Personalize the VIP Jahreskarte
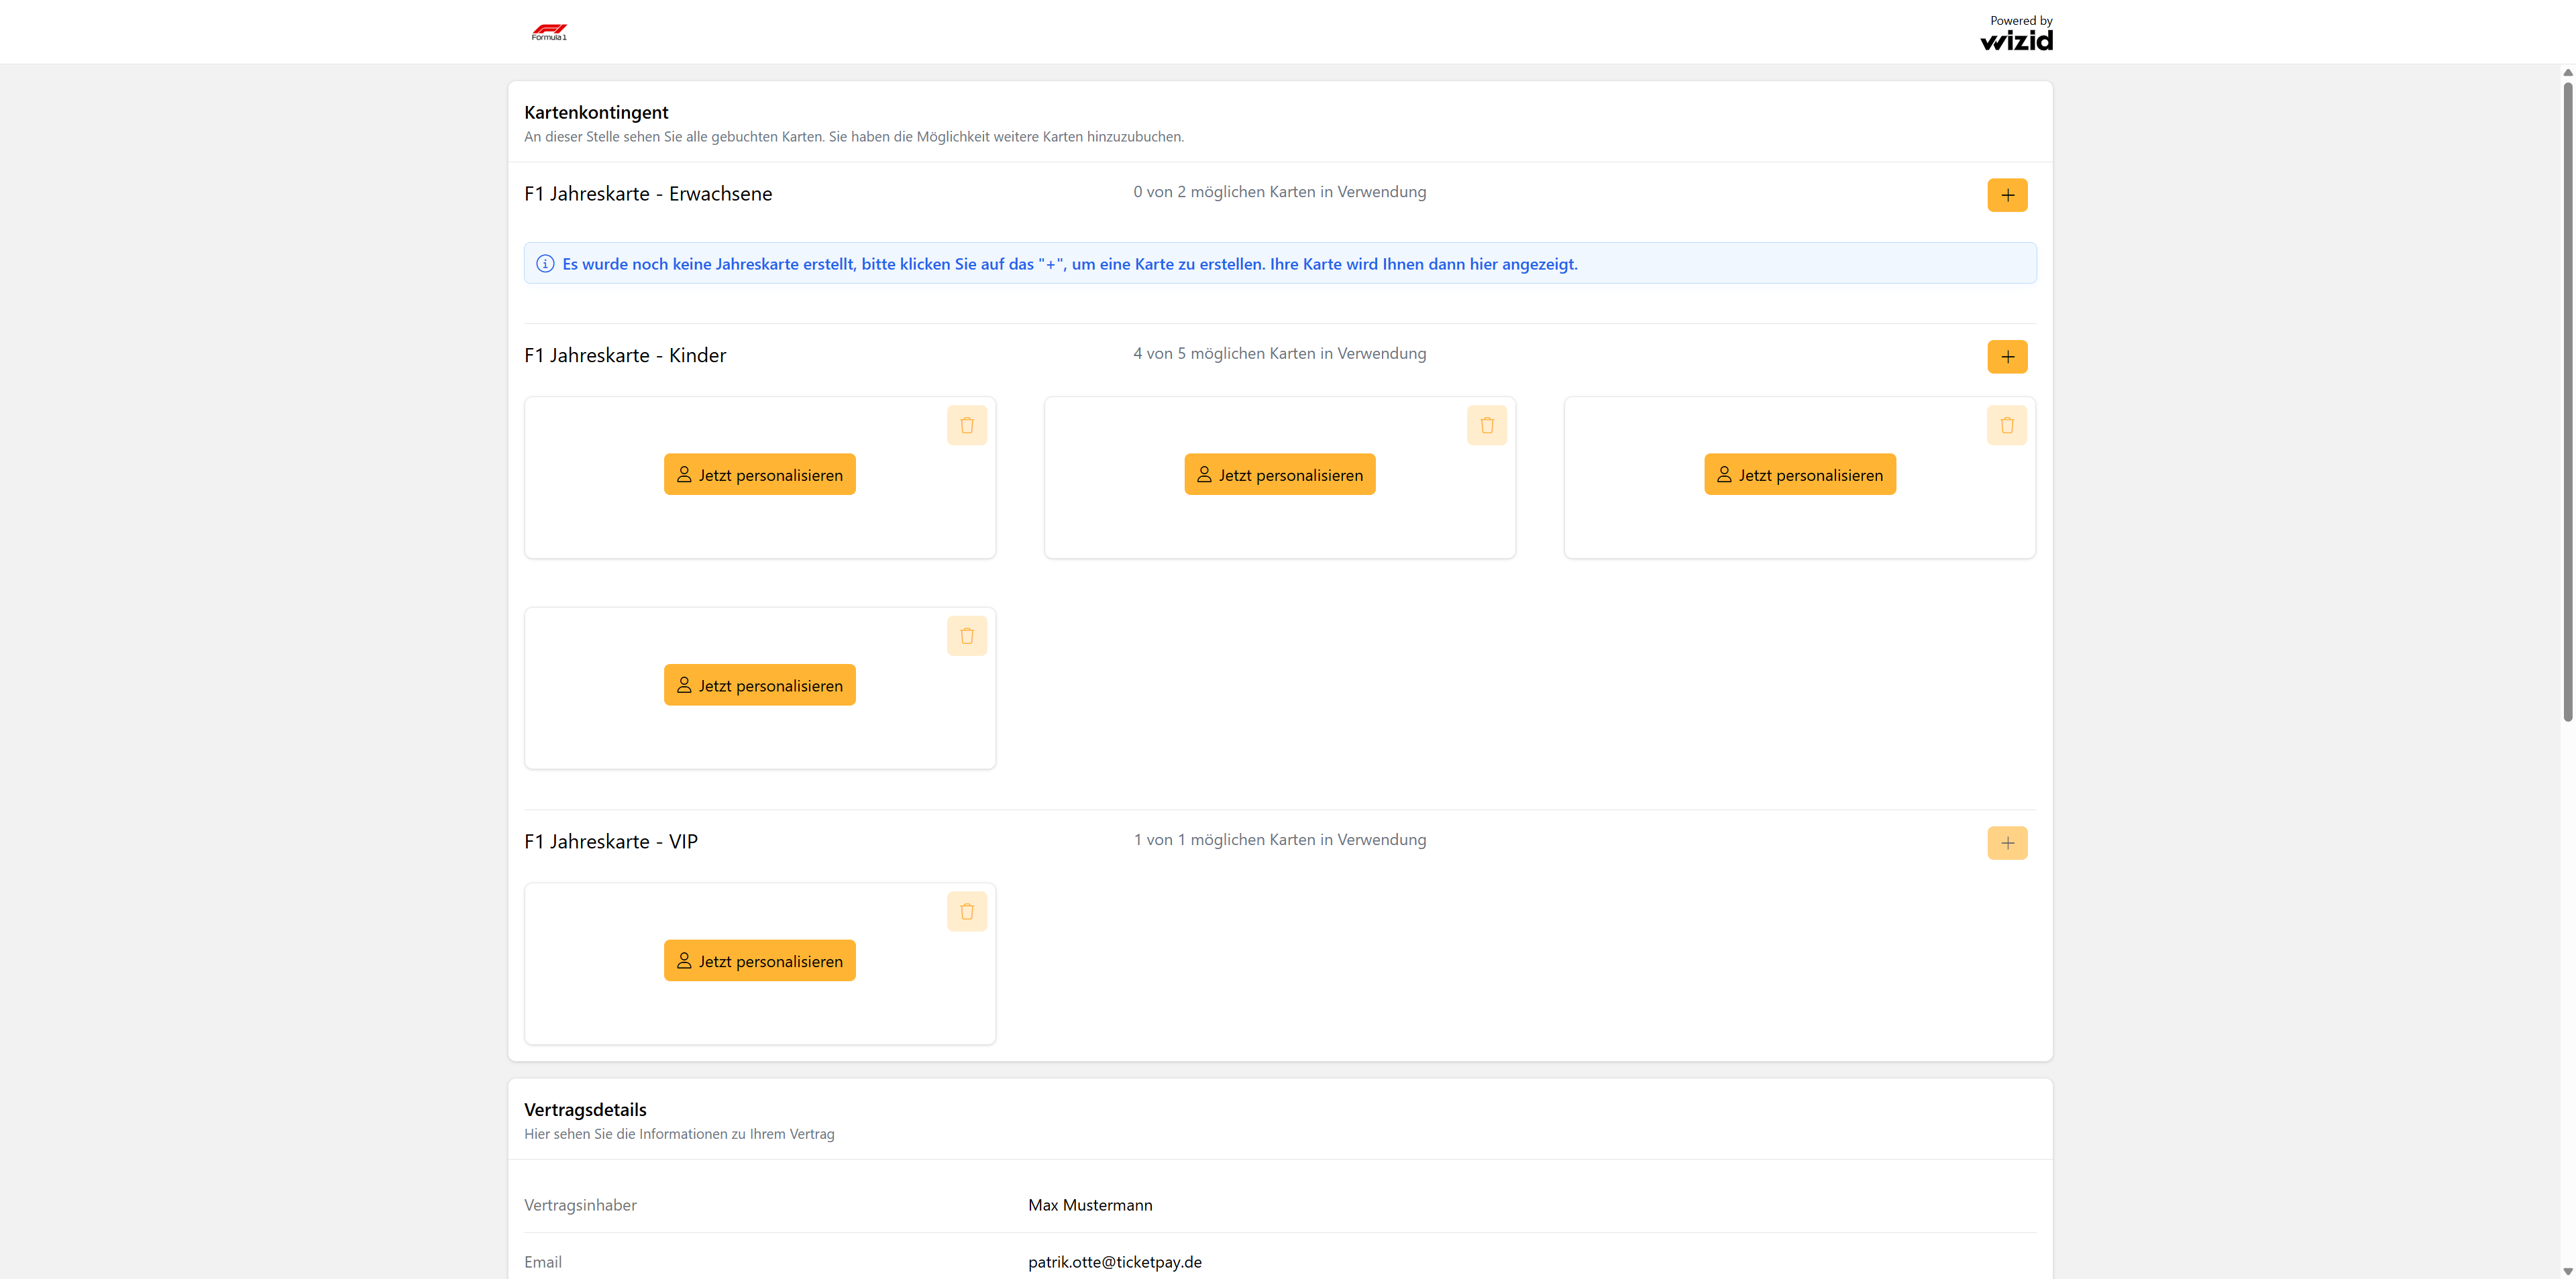The width and height of the screenshot is (2576, 1279). point(760,961)
